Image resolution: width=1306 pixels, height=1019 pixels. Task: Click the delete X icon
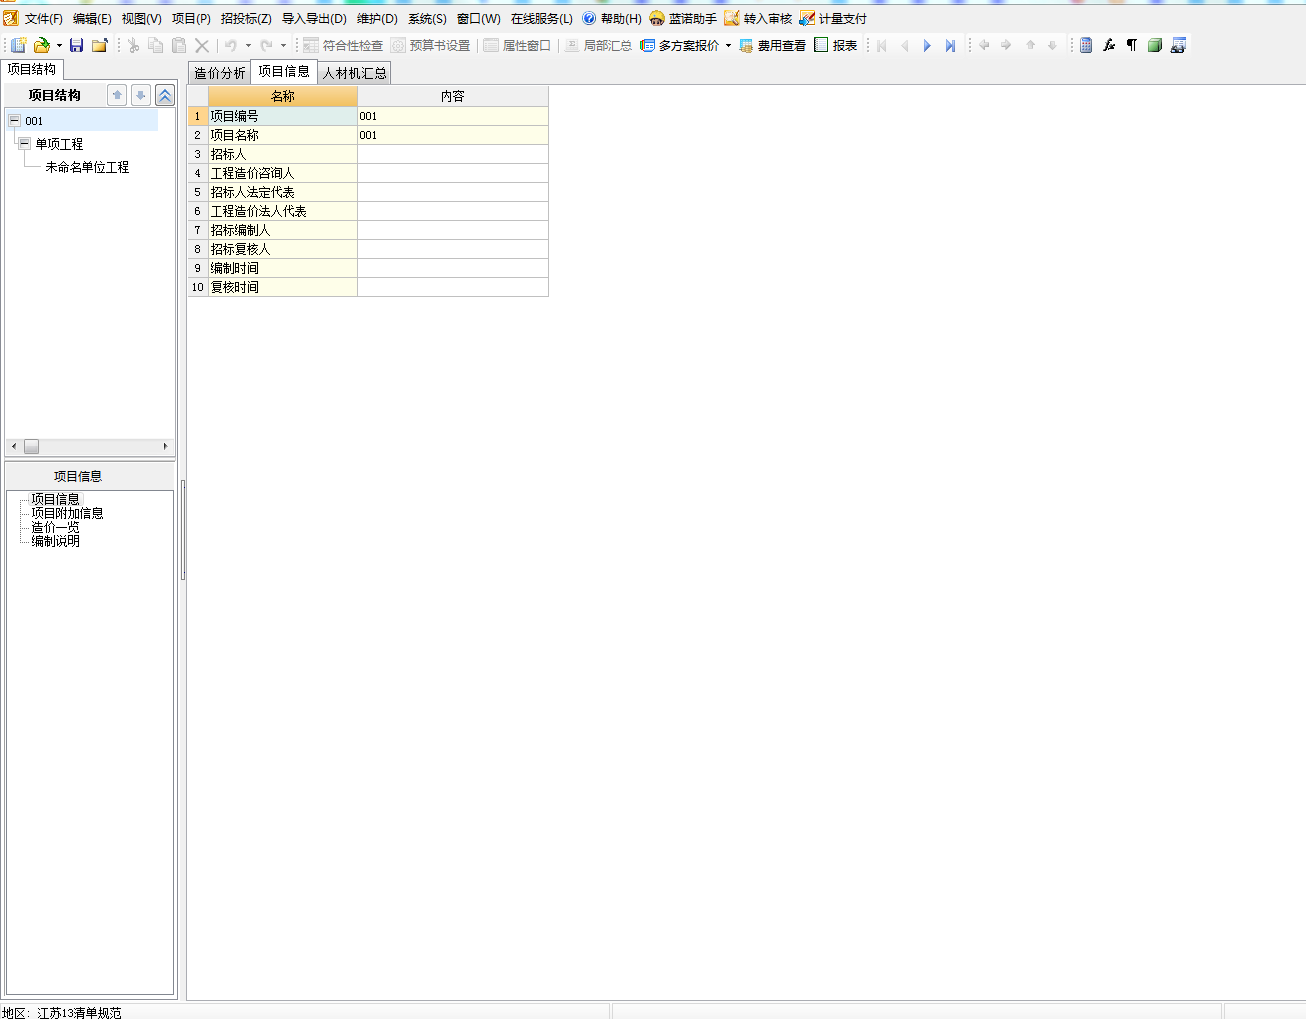202,45
